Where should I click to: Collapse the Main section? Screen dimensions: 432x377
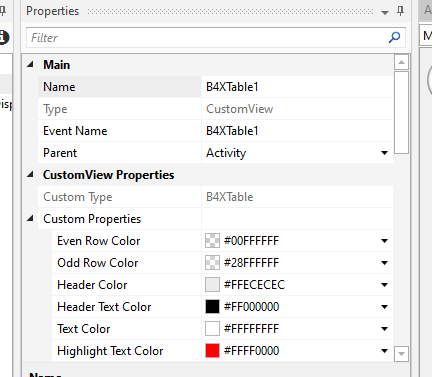pos(30,64)
